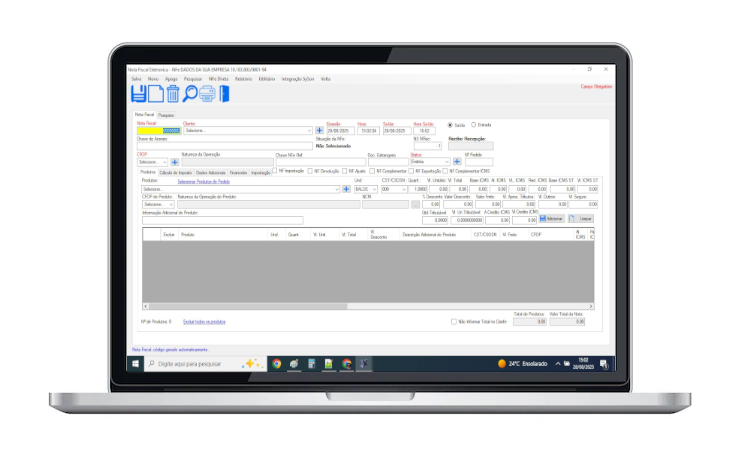Check Não Informar Total no Cliente
The image size is (740, 453).
click(453, 322)
